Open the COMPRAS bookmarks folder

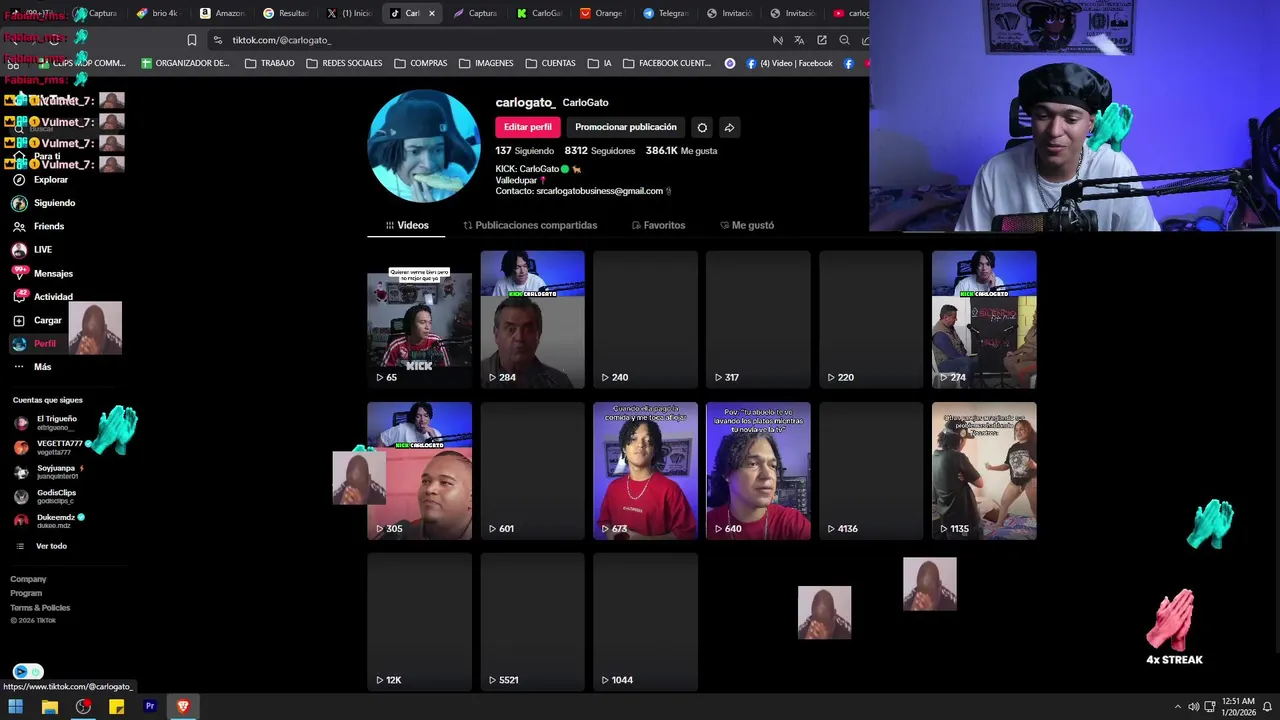(420, 63)
